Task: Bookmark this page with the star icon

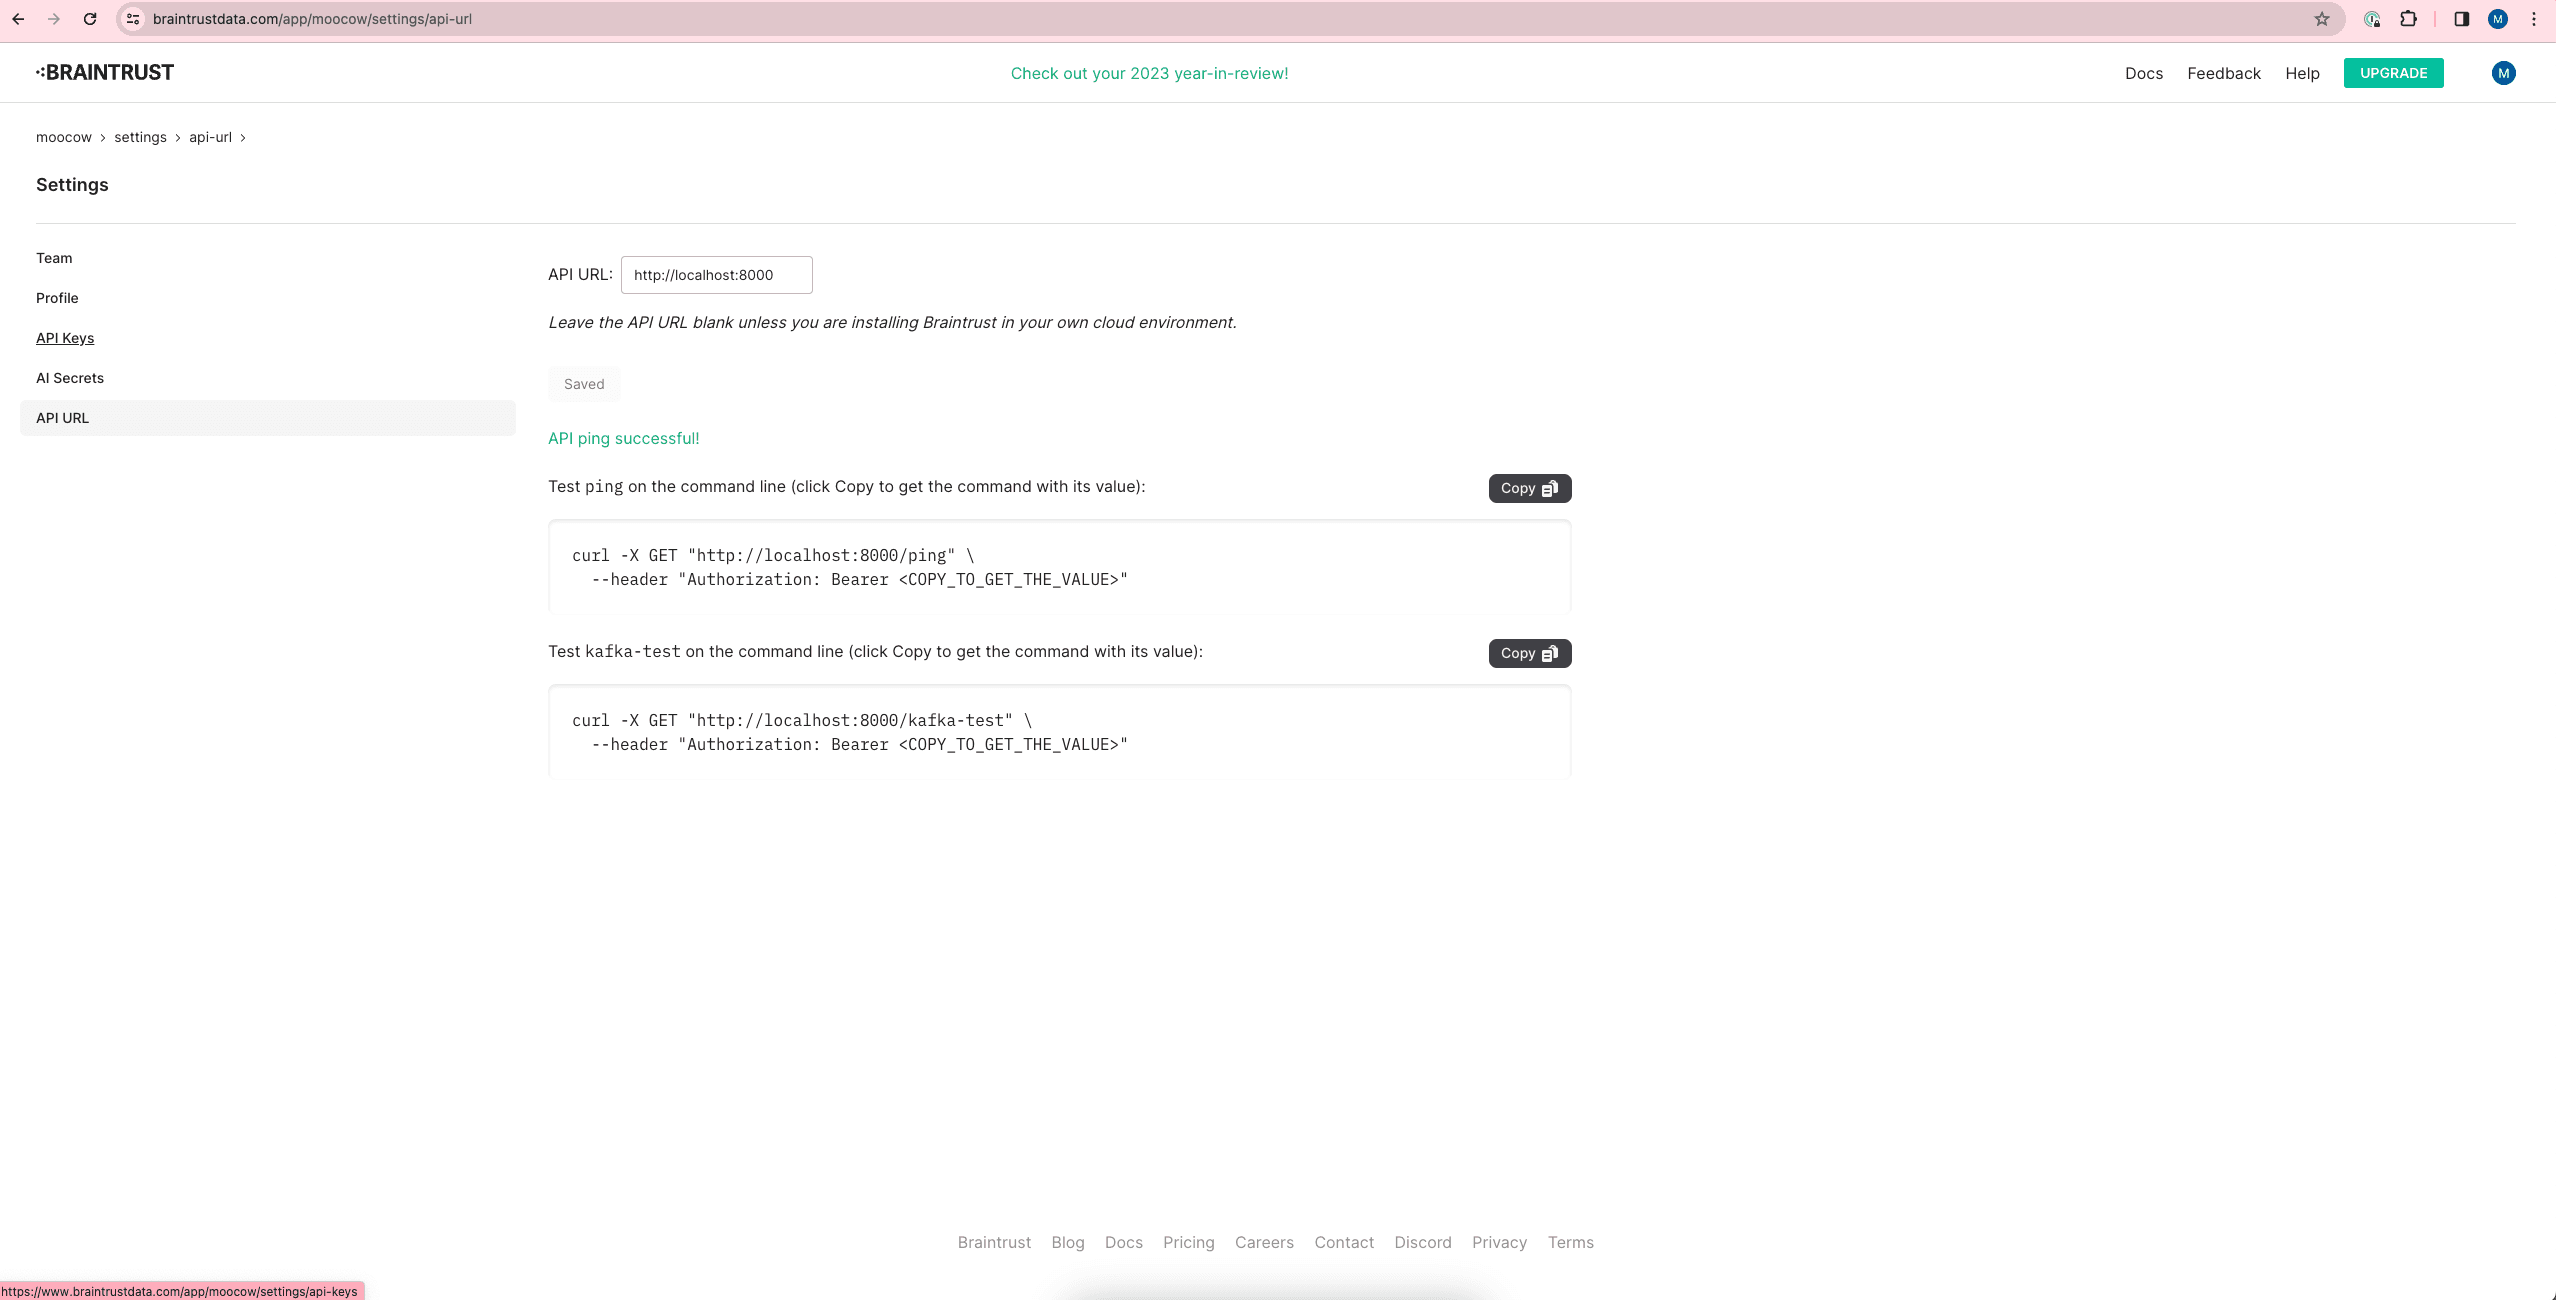Action: point(2321,18)
